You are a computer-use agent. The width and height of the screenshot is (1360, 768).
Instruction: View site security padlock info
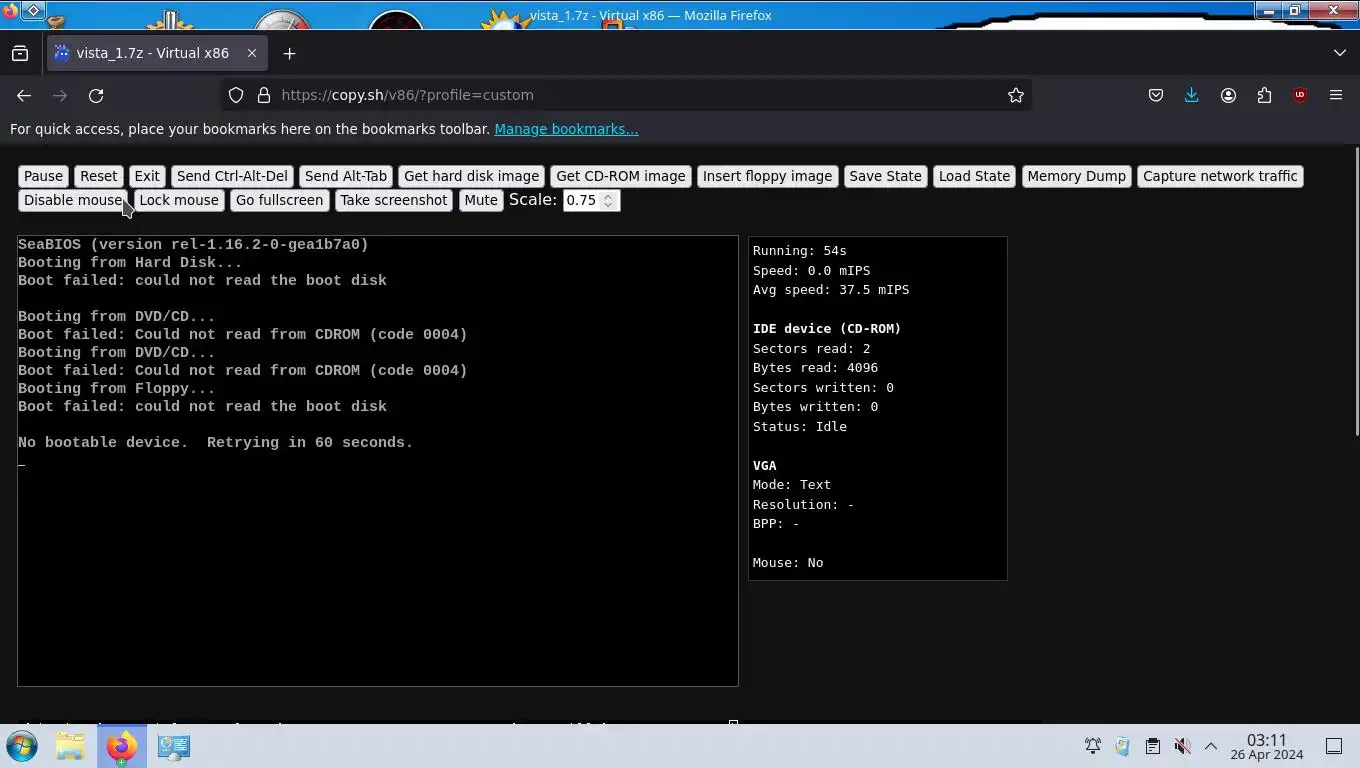264,95
